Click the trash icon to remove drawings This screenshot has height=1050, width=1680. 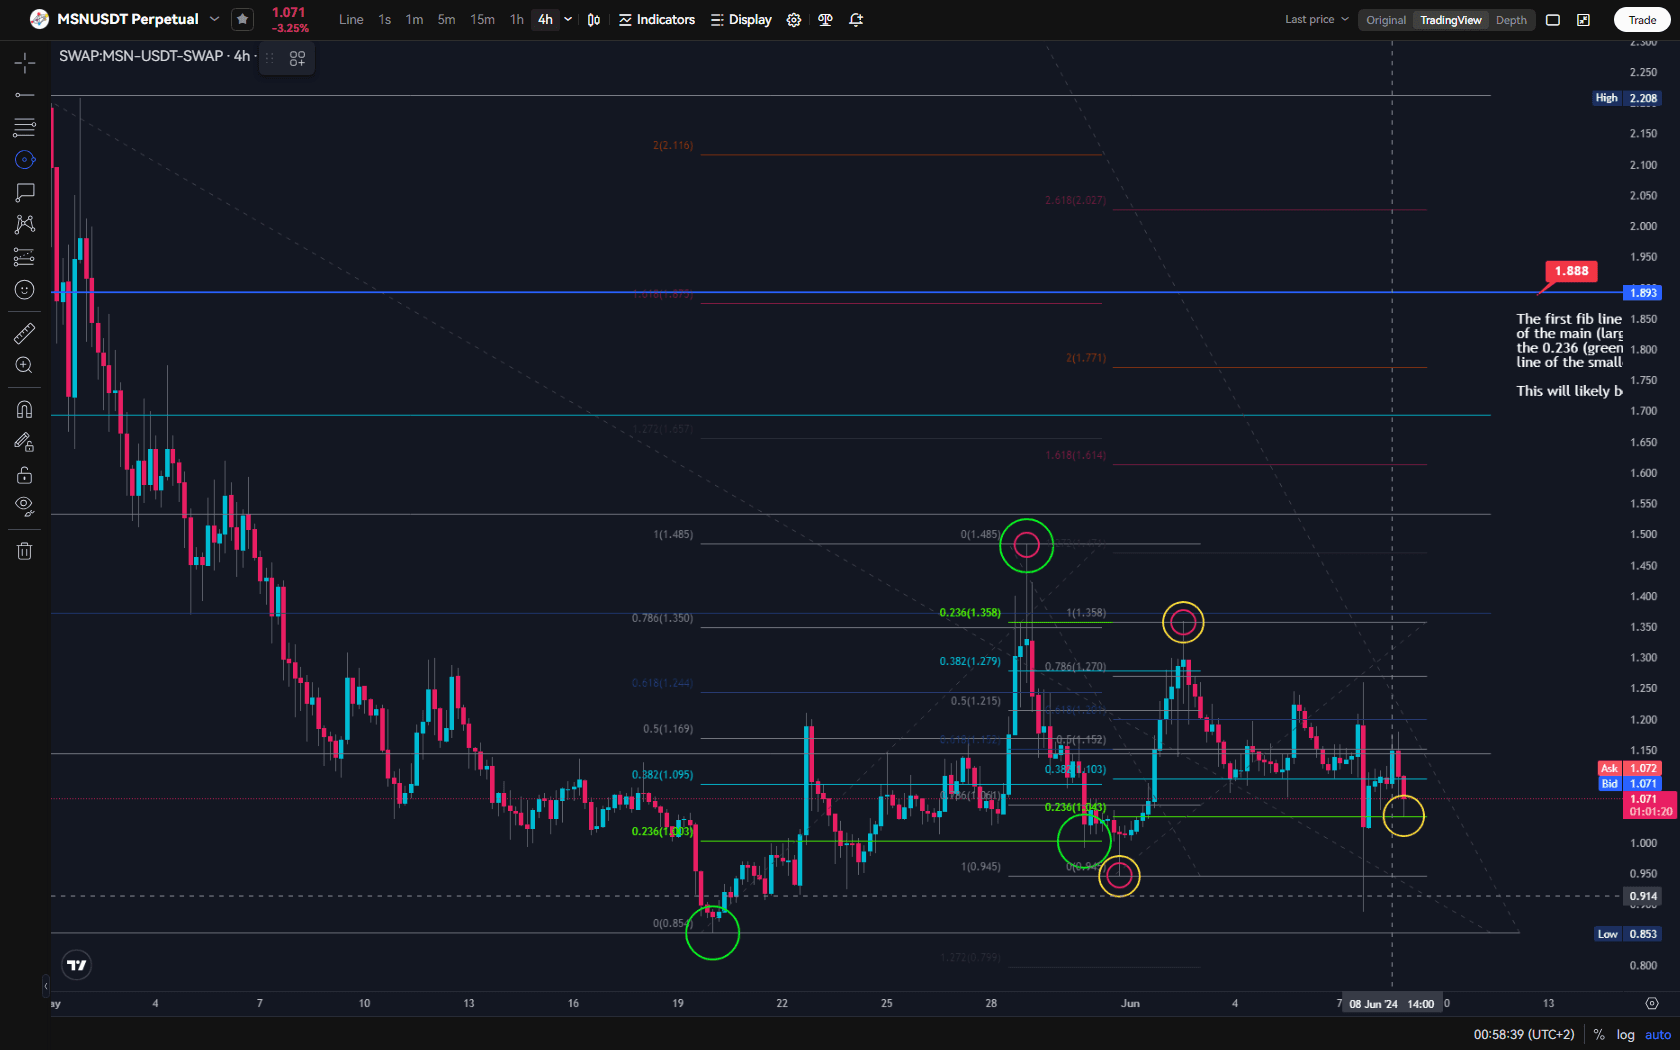25,551
